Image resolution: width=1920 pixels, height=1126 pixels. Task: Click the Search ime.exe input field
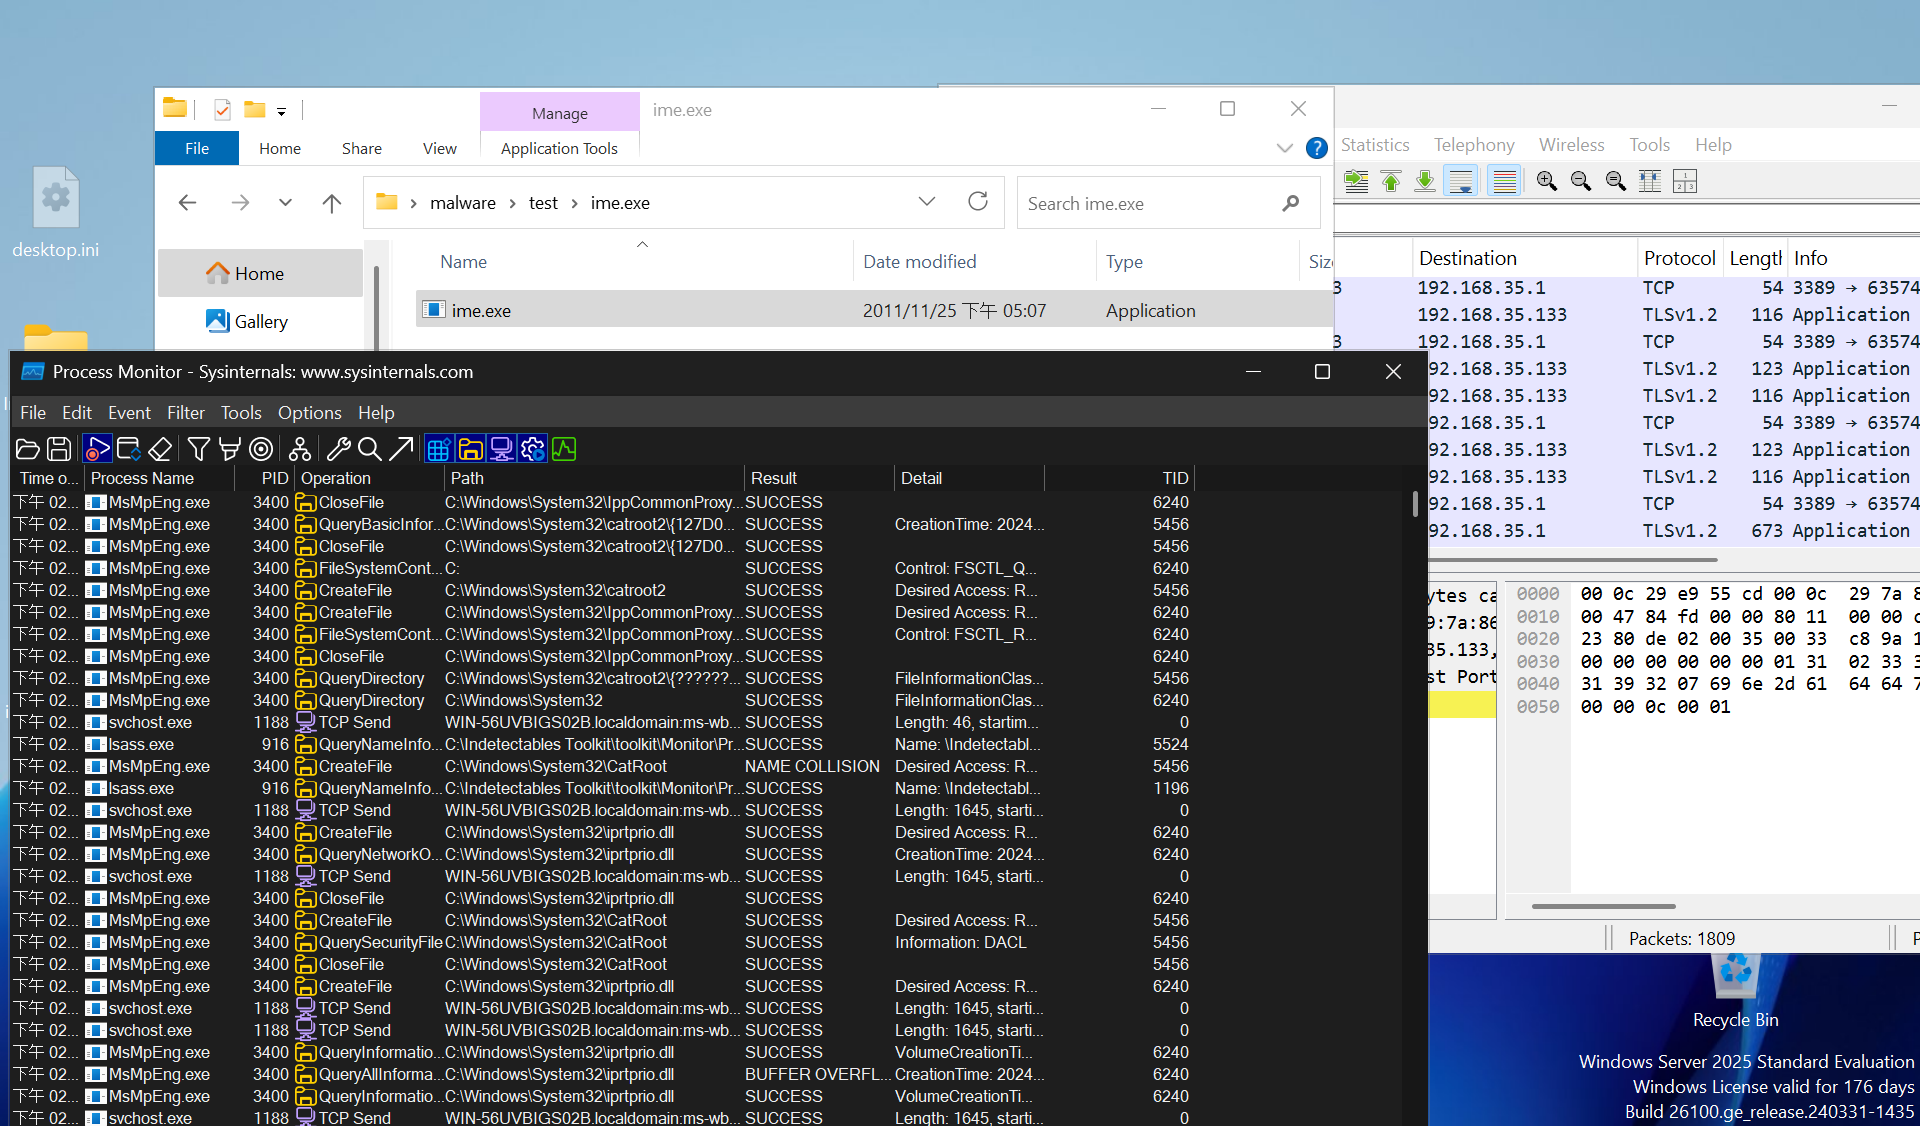click(1150, 204)
